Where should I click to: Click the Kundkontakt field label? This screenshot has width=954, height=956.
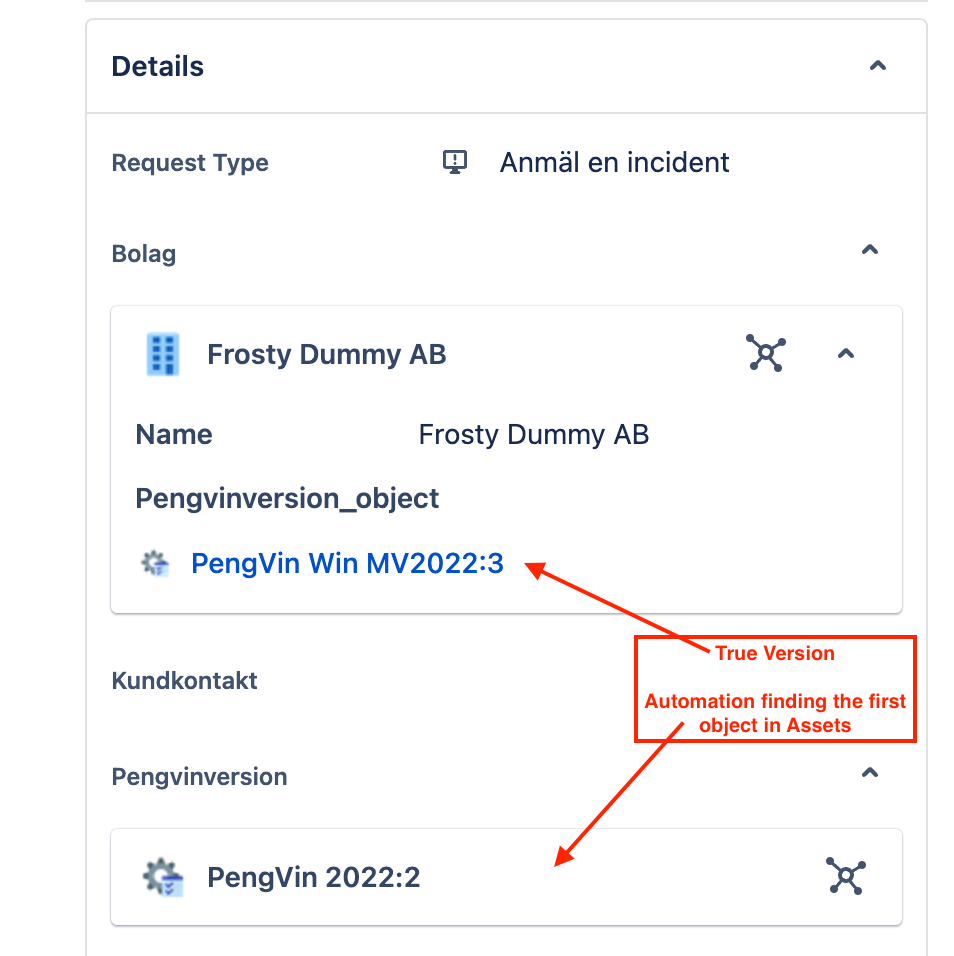click(x=183, y=680)
